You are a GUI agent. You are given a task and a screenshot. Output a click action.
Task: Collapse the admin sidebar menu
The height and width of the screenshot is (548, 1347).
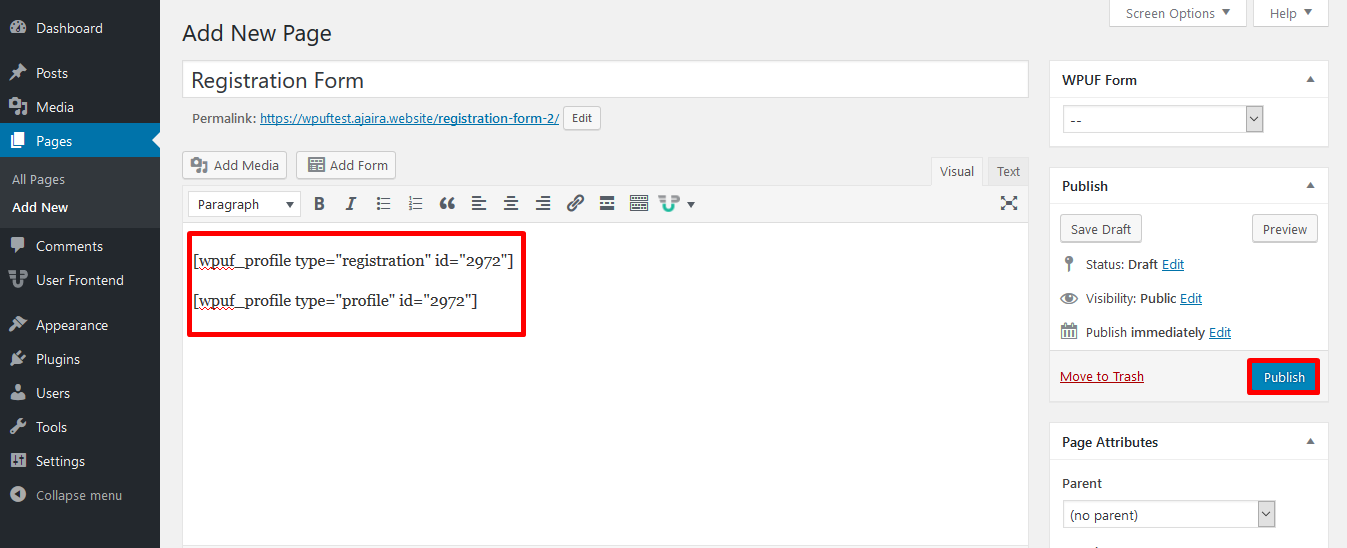(80, 495)
